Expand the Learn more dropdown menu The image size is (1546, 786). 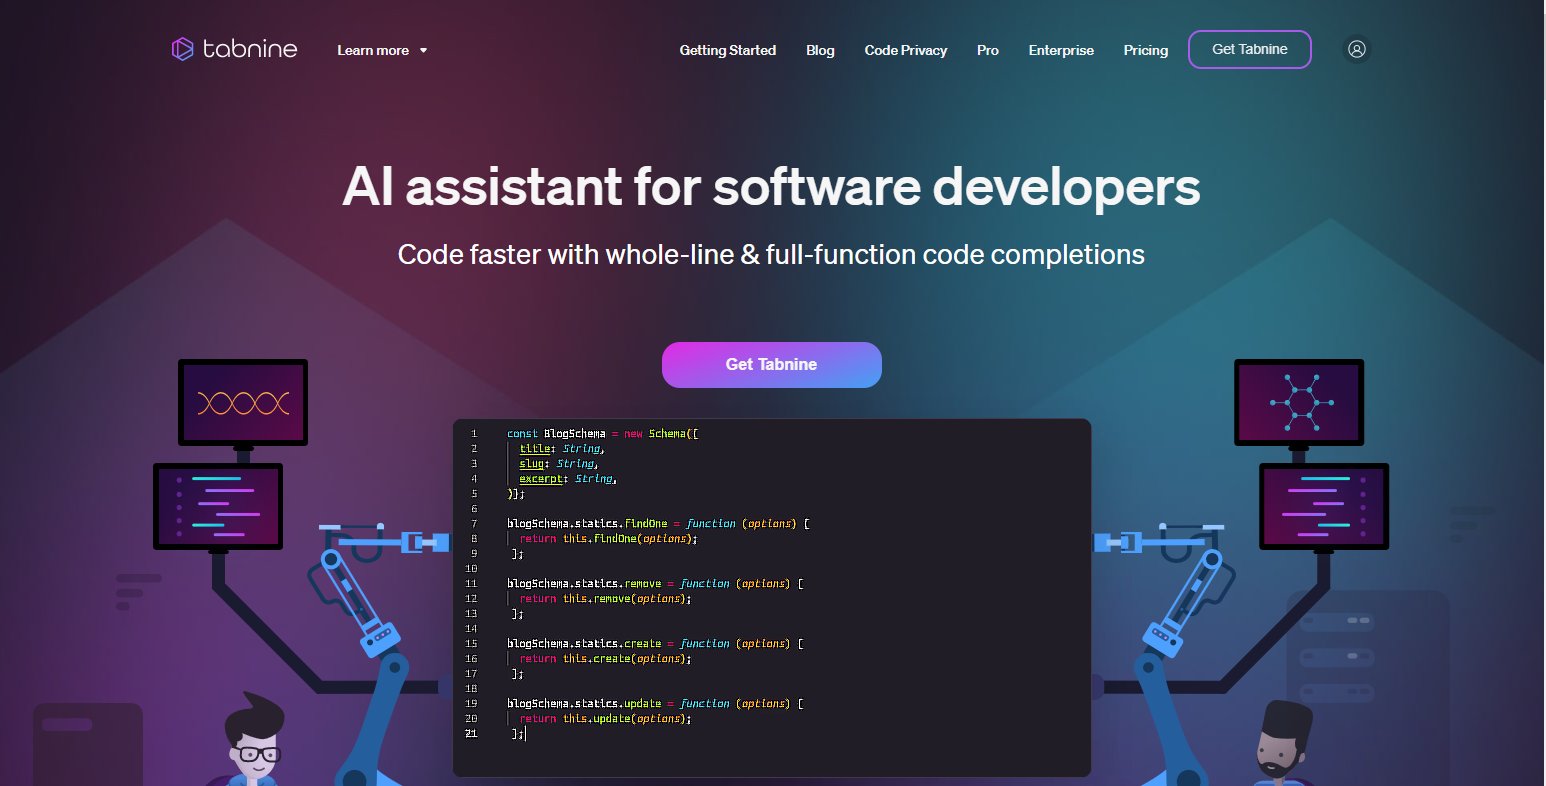pos(382,50)
